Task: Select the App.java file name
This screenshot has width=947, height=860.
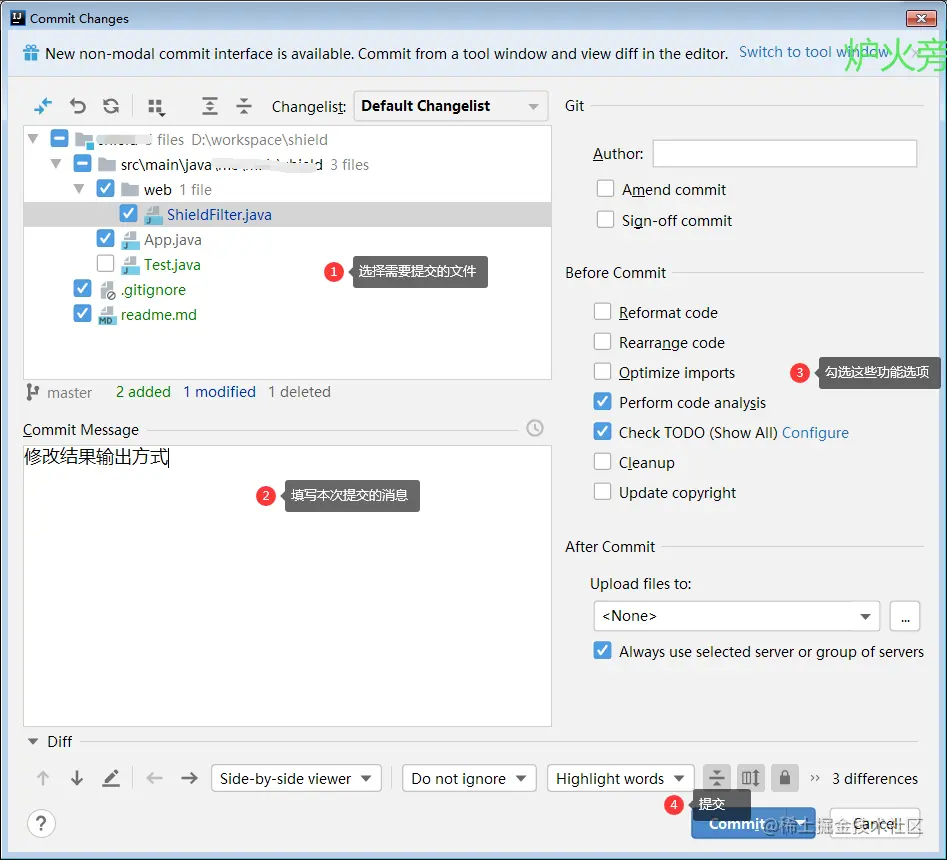Action: point(173,240)
